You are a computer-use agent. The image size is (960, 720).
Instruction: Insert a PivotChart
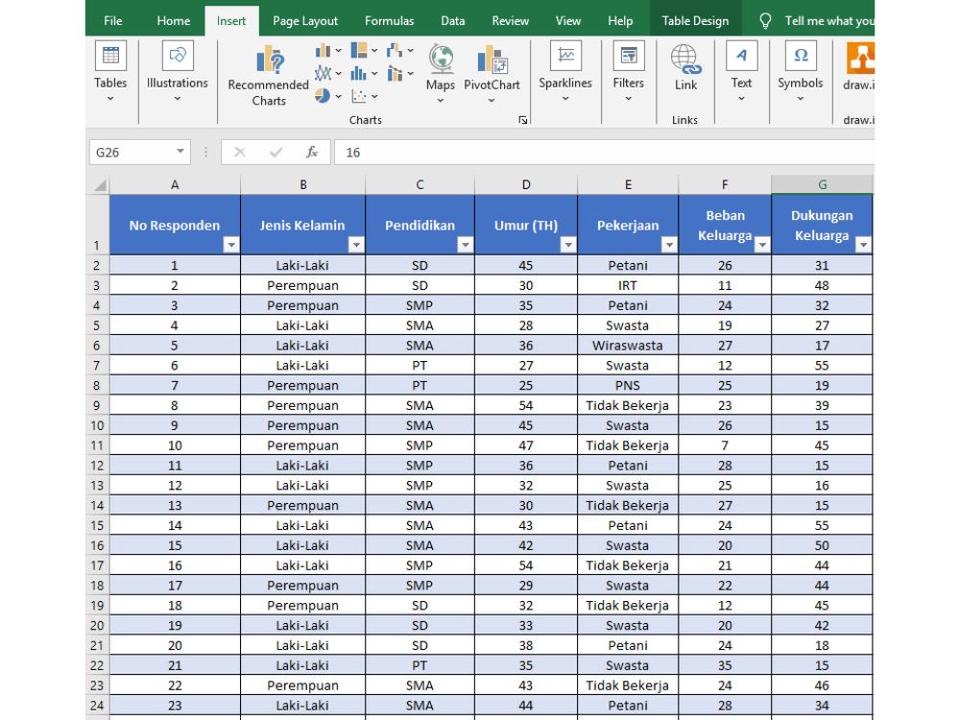(x=491, y=70)
